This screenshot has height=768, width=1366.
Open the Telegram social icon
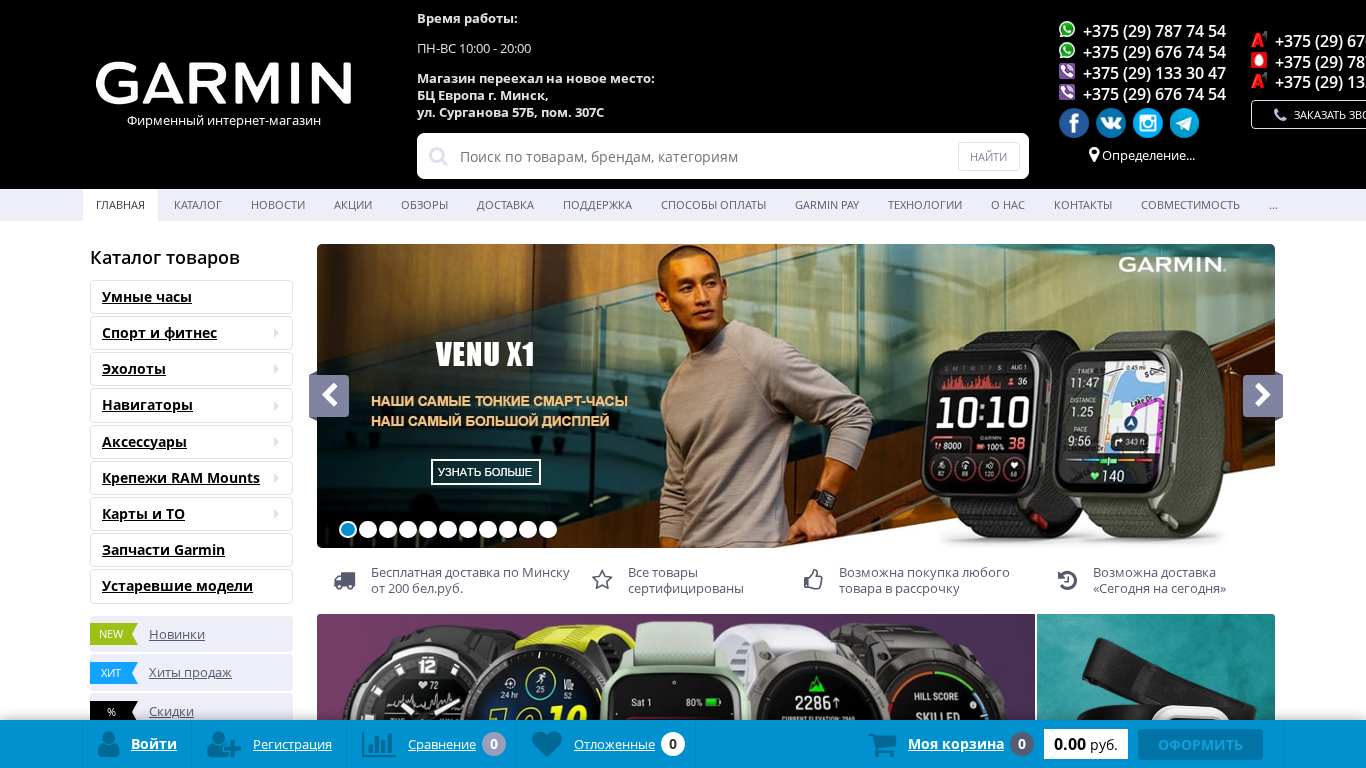pos(1185,123)
